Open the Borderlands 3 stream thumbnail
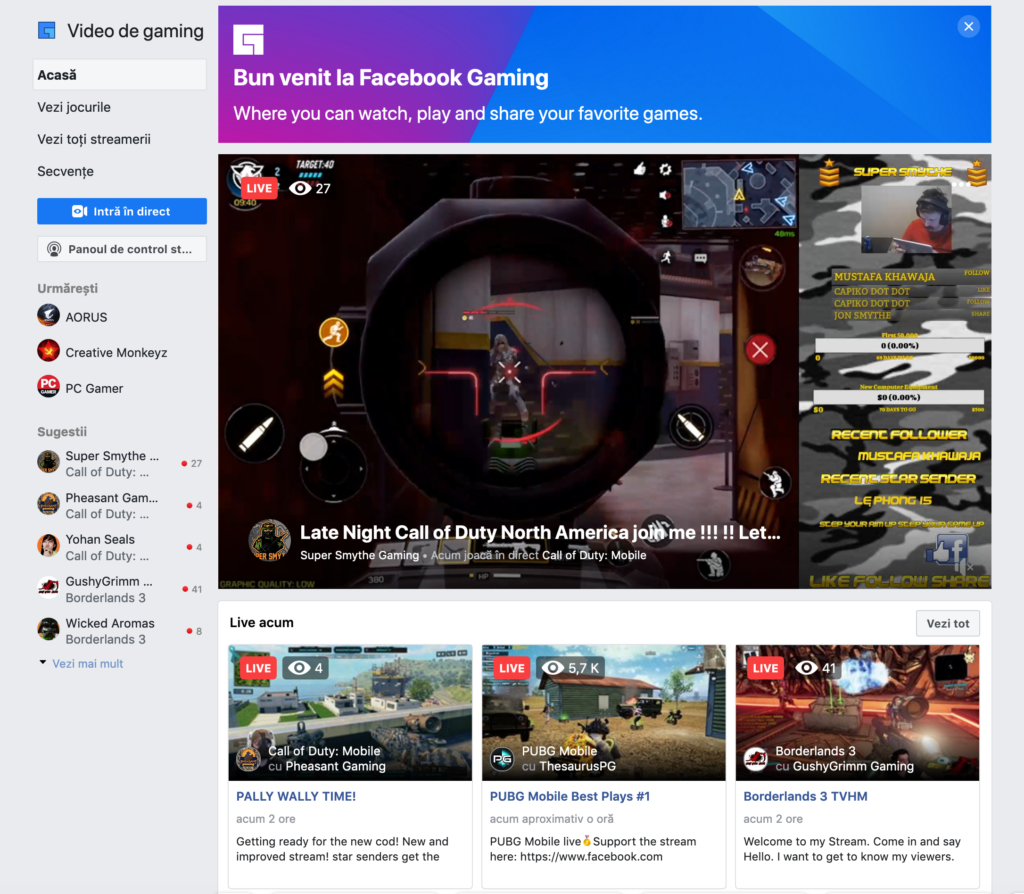 857,712
